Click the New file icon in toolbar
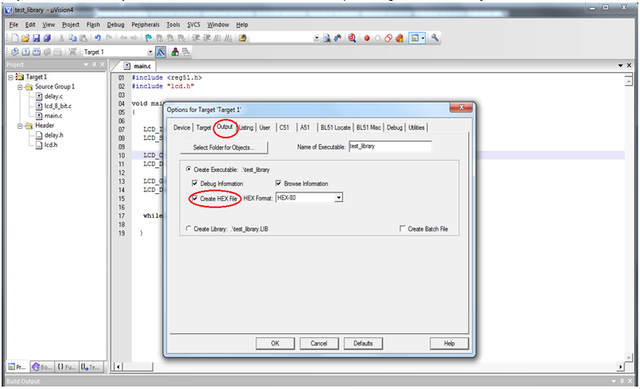The height and width of the screenshot is (389, 640). point(14,38)
